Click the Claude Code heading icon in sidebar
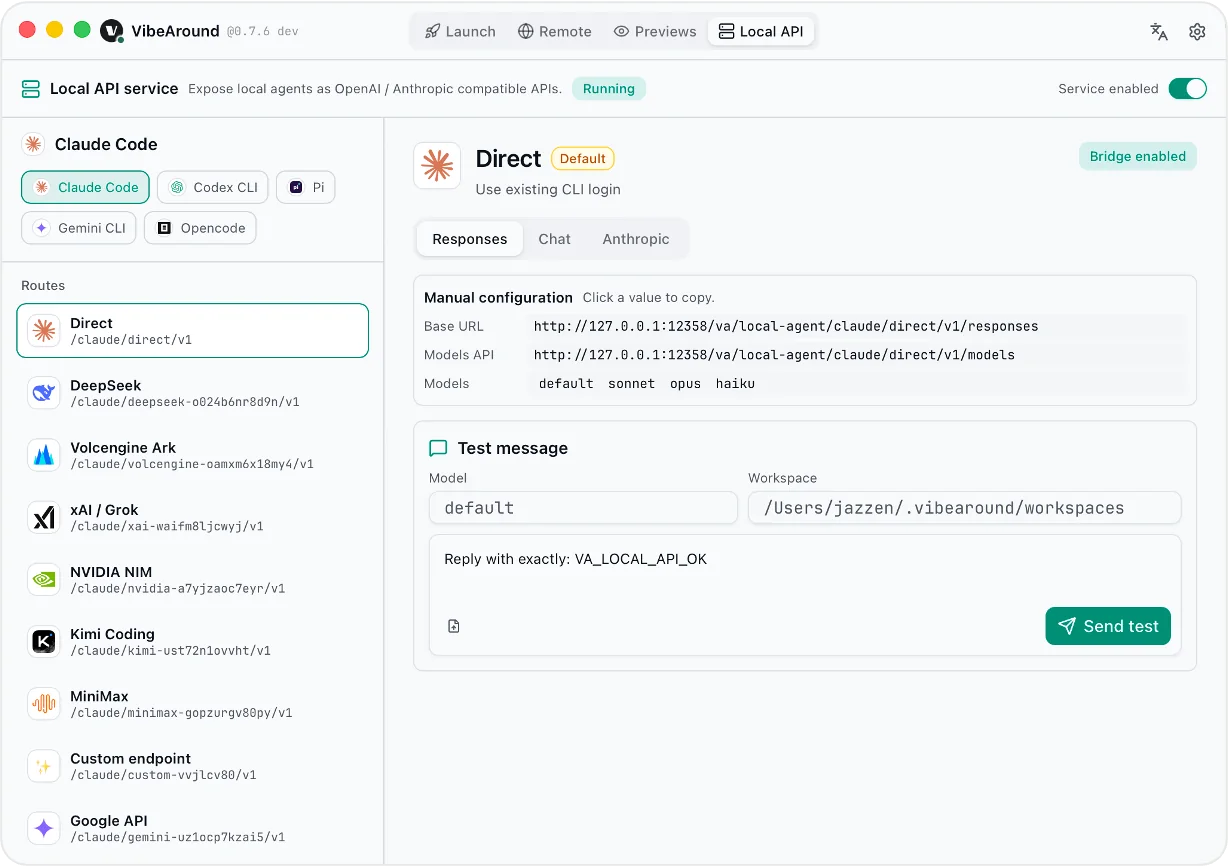 33,144
